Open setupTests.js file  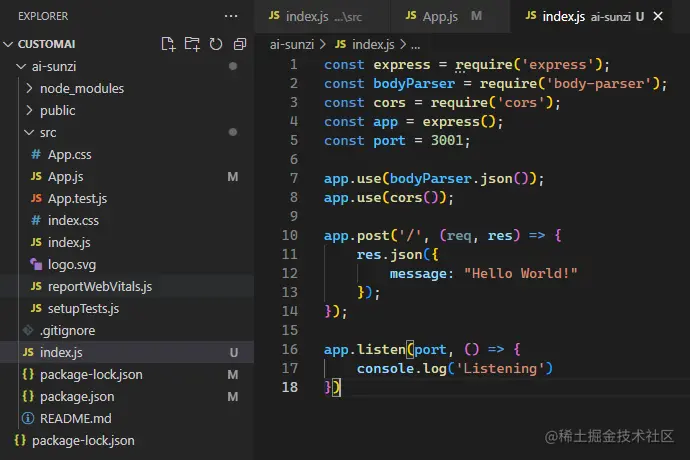pos(83,309)
